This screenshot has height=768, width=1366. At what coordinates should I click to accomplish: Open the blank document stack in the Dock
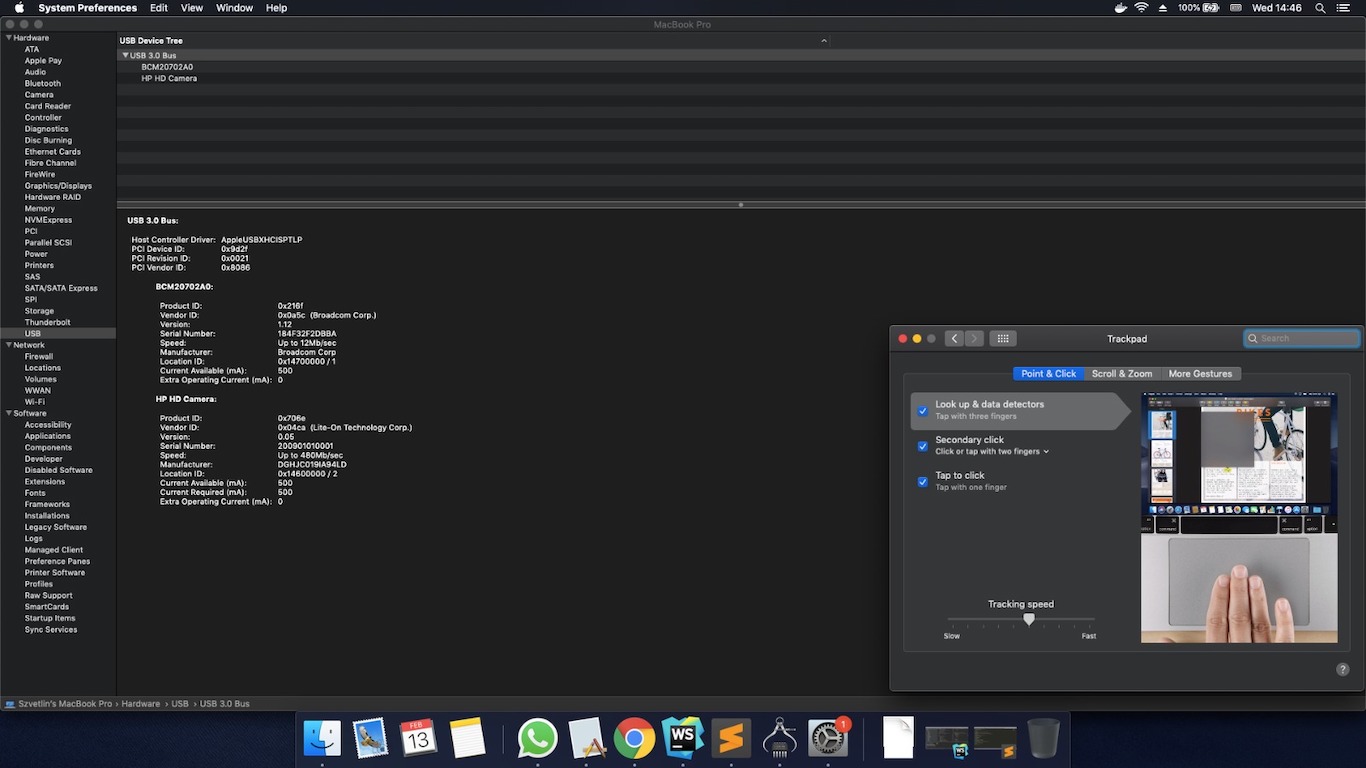point(898,739)
